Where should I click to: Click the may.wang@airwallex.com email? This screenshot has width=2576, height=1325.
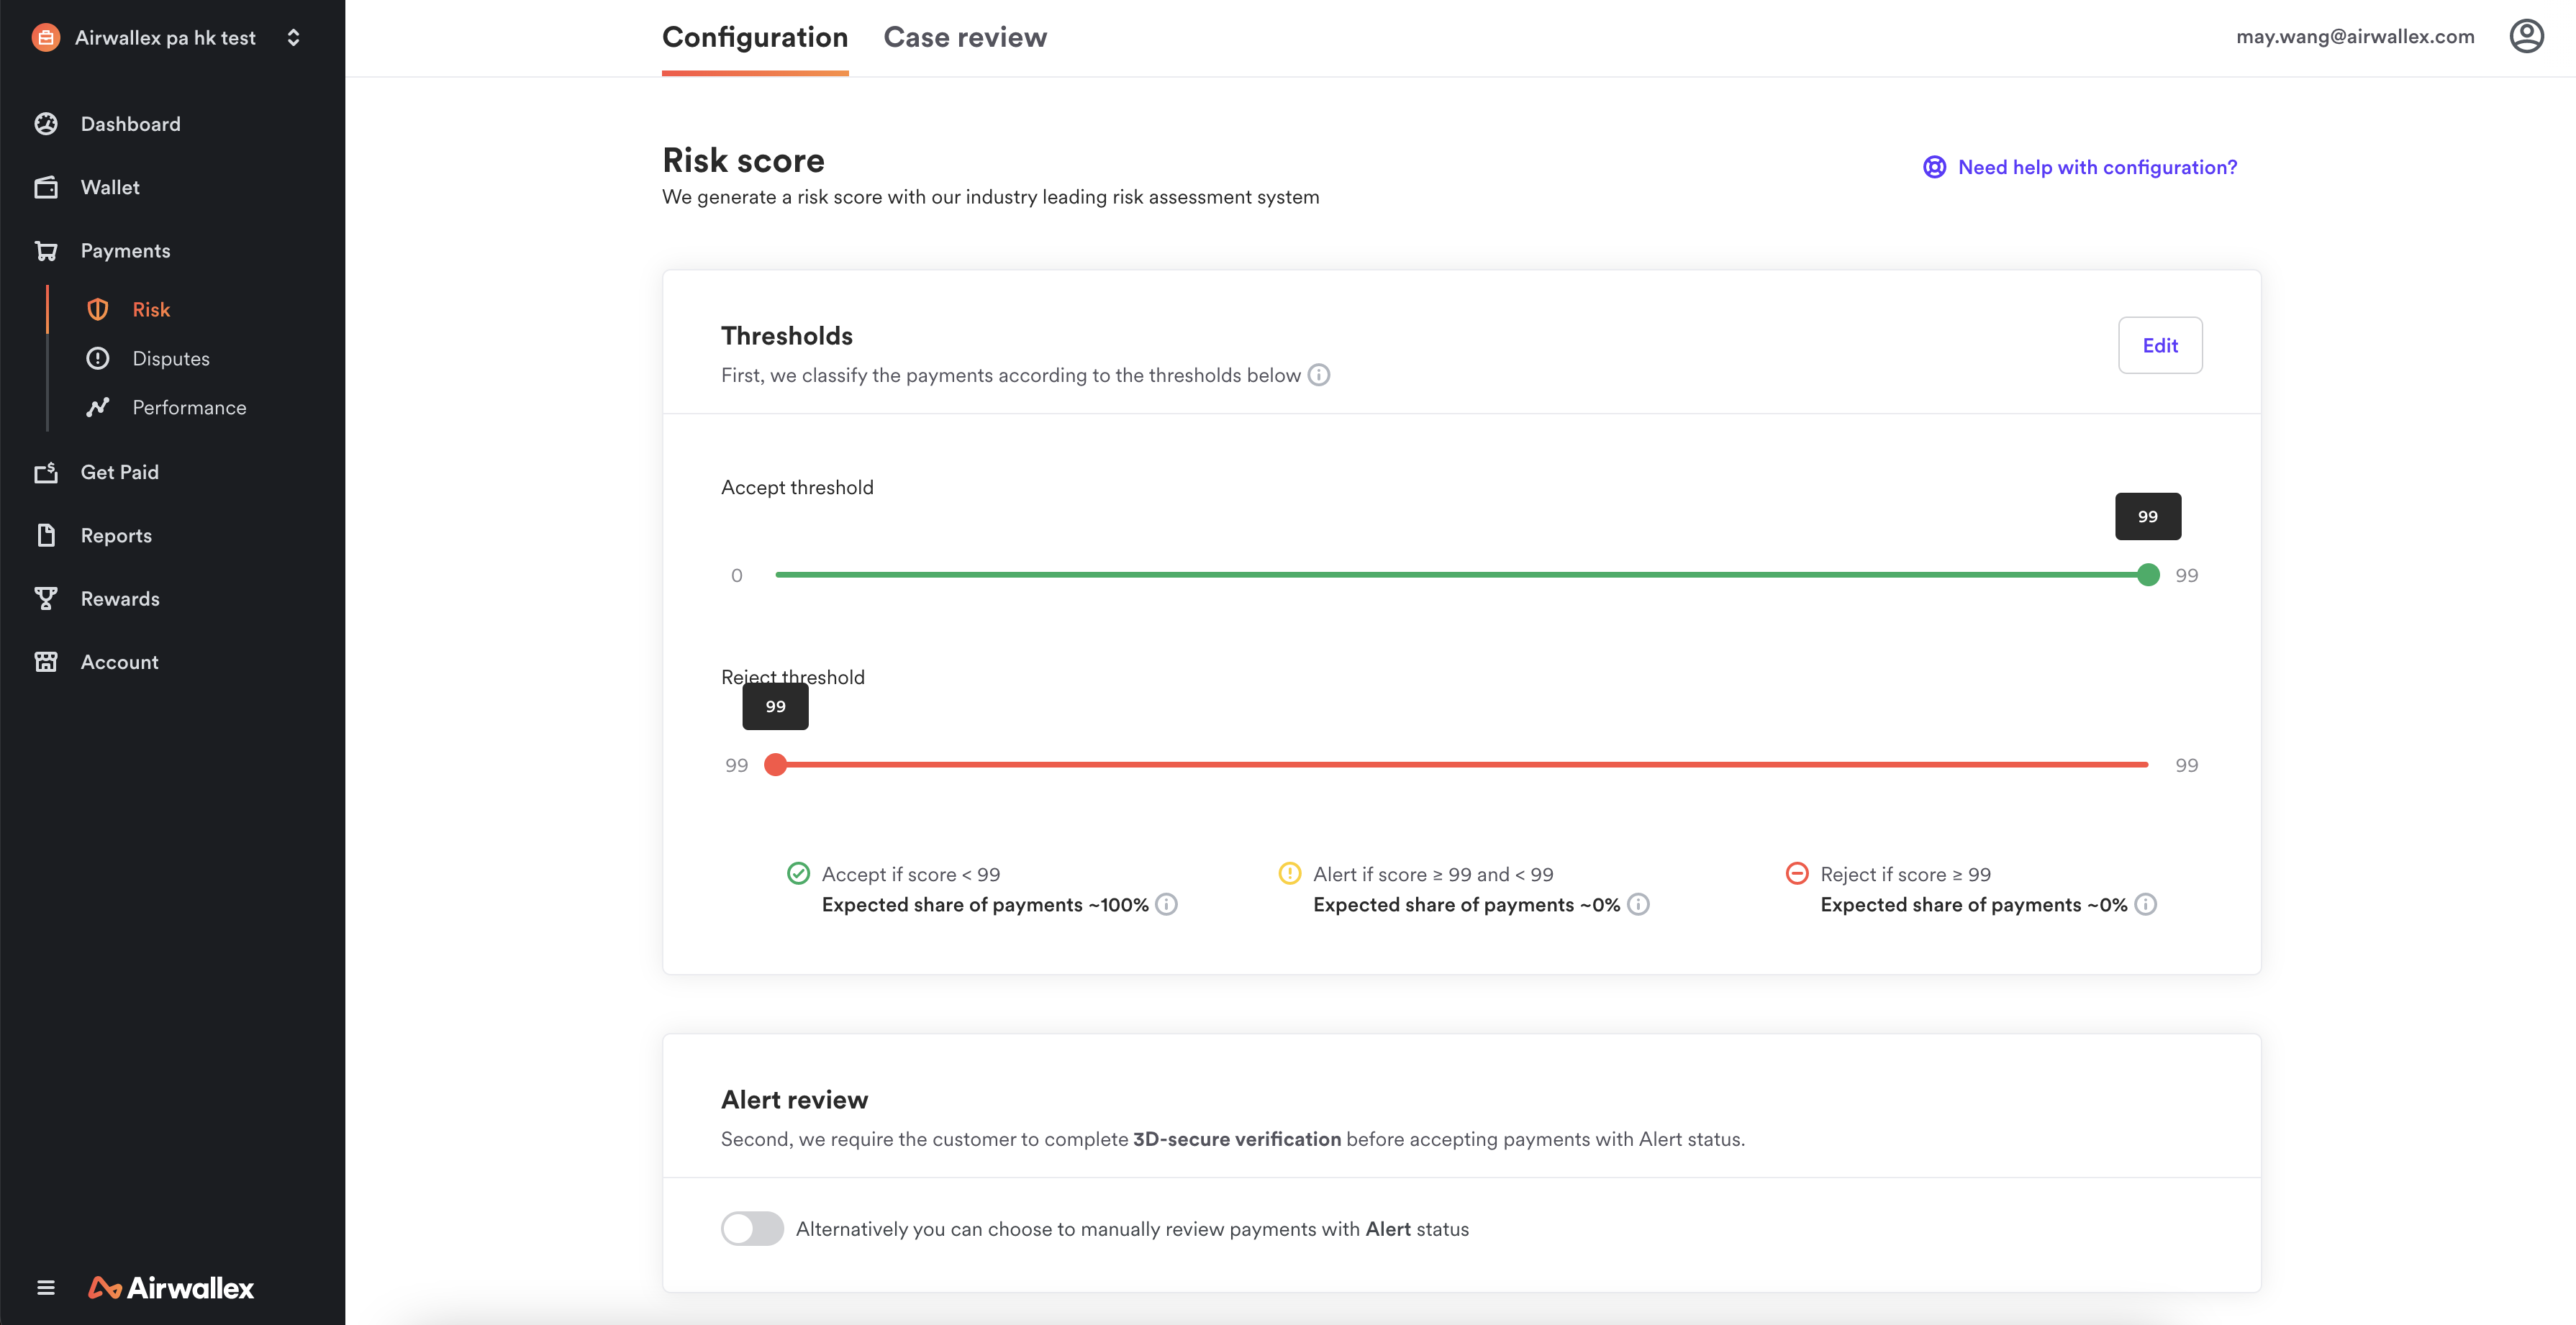click(x=2355, y=36)
